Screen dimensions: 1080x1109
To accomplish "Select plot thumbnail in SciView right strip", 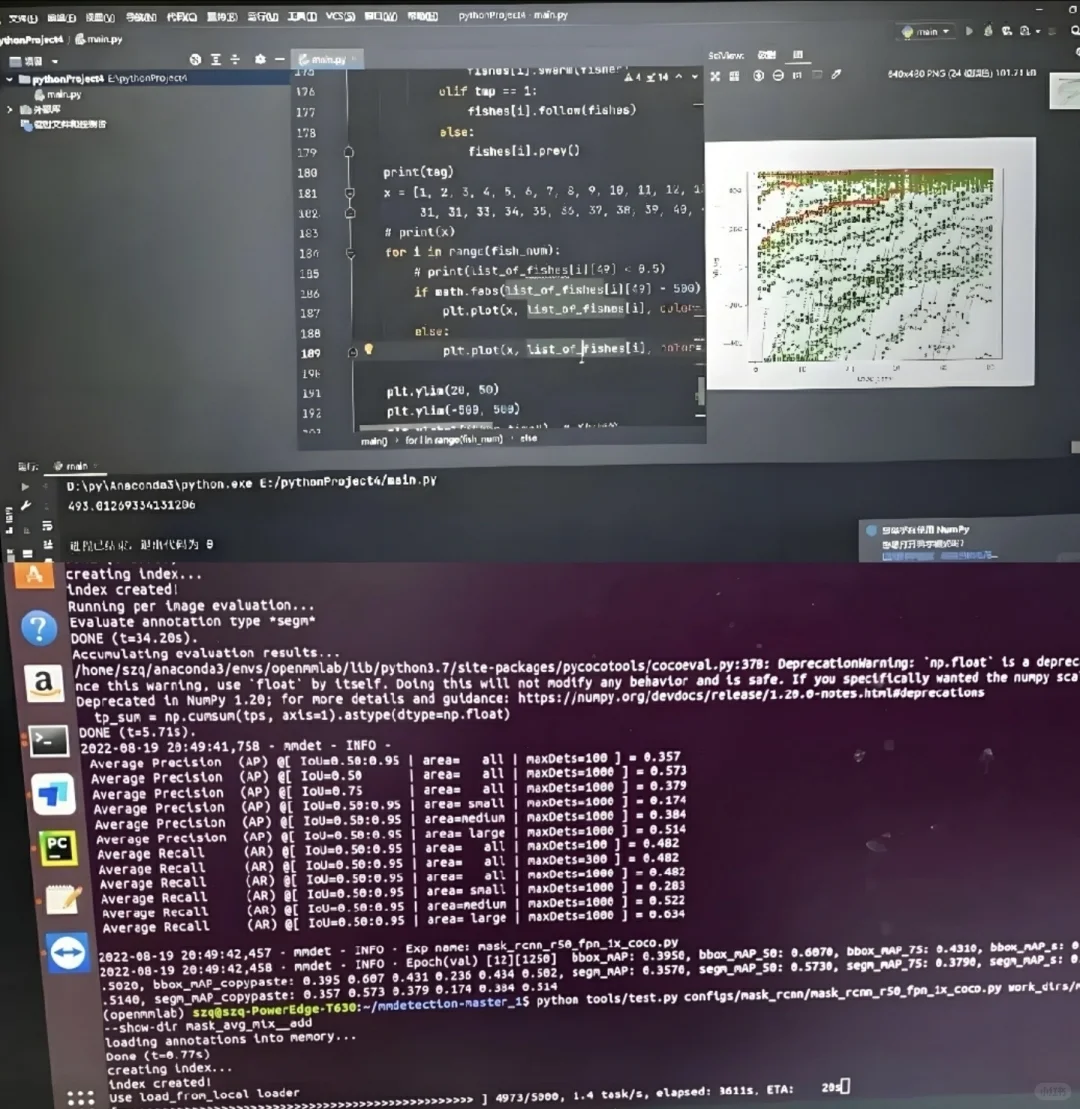I will 1064,91.
